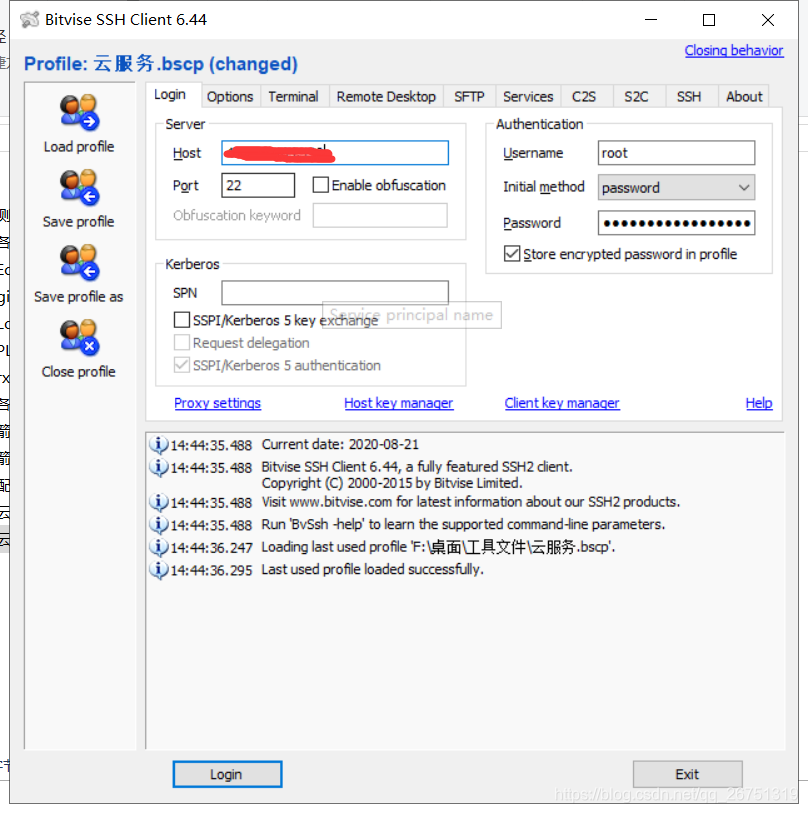Minimize the Bitvise SSH Client window
This screenshot has width=808, height=813.
[651, 20]
